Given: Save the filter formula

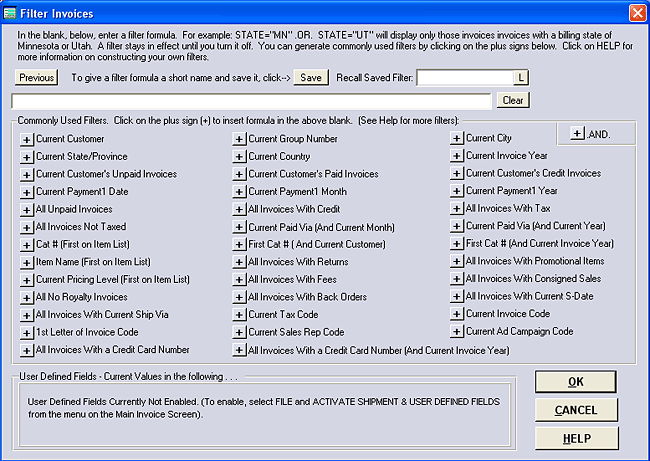Looking at the screenshot, I should (x=311, y=77).
